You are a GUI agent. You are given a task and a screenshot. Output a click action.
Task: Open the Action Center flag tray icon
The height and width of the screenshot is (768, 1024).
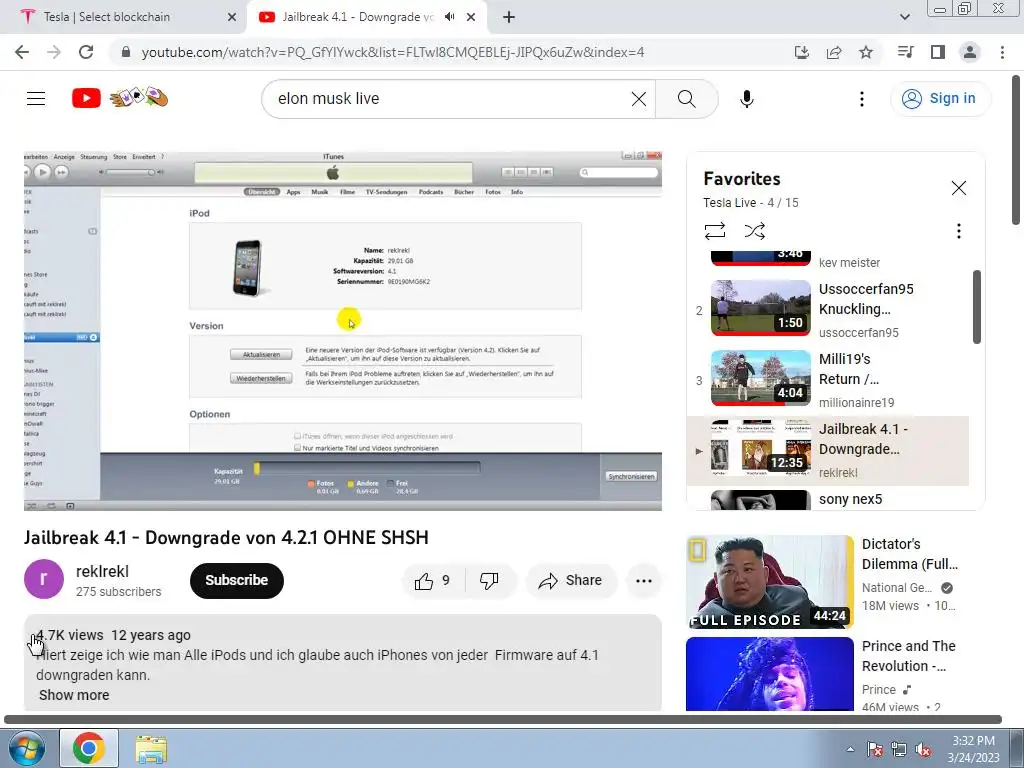click(874, 749)
